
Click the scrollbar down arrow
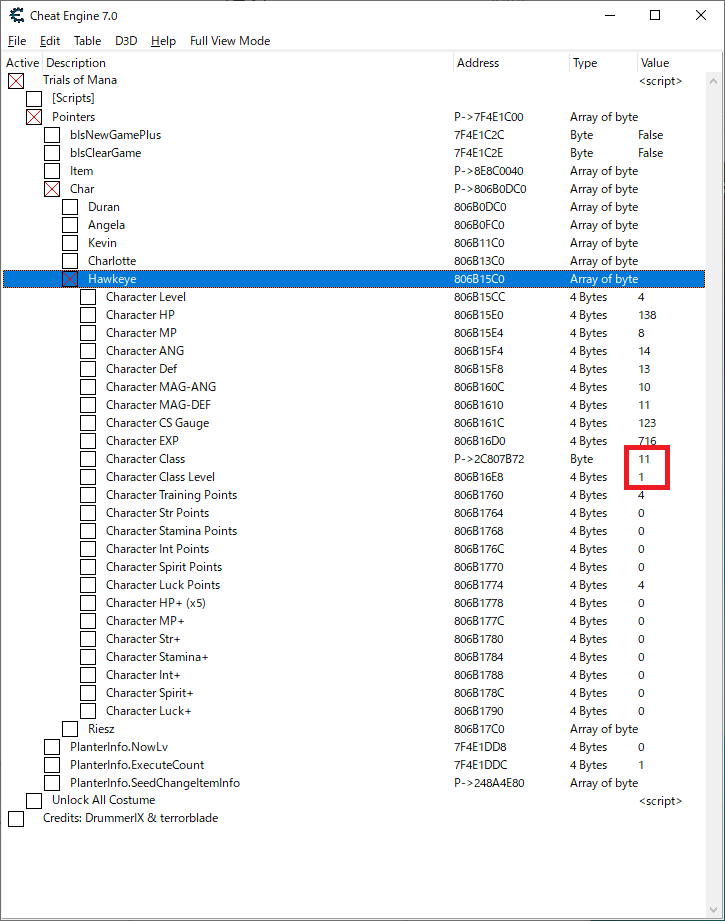(x=713, y=910)
